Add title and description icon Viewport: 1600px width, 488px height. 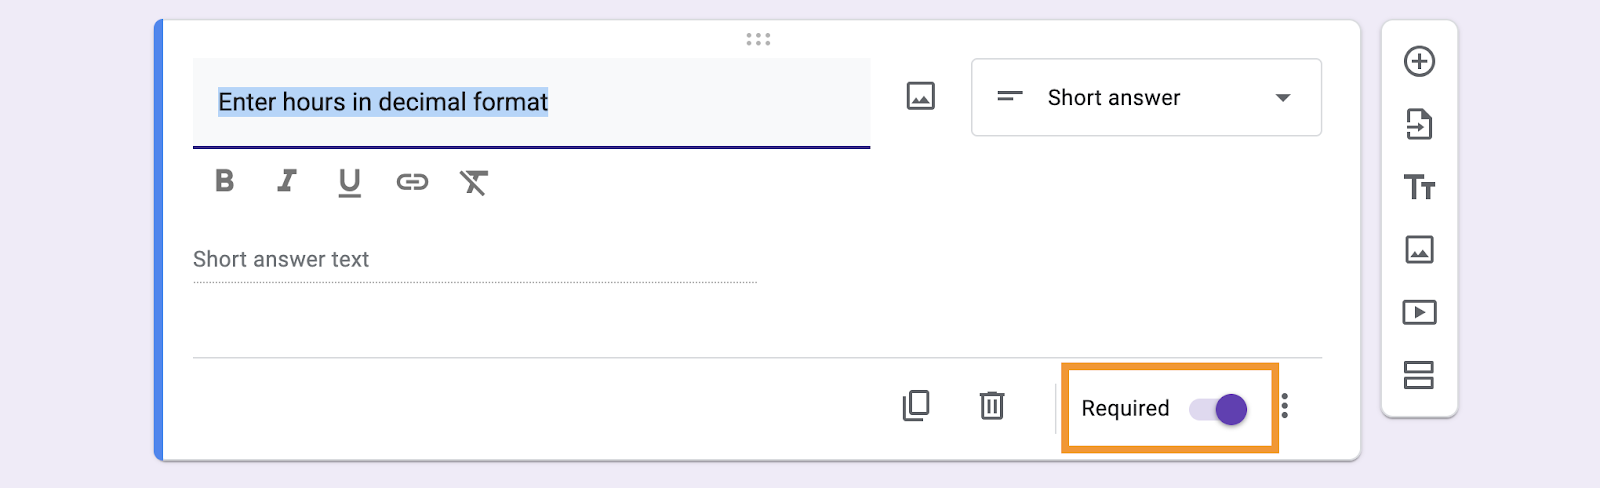tap(1419, 187)
